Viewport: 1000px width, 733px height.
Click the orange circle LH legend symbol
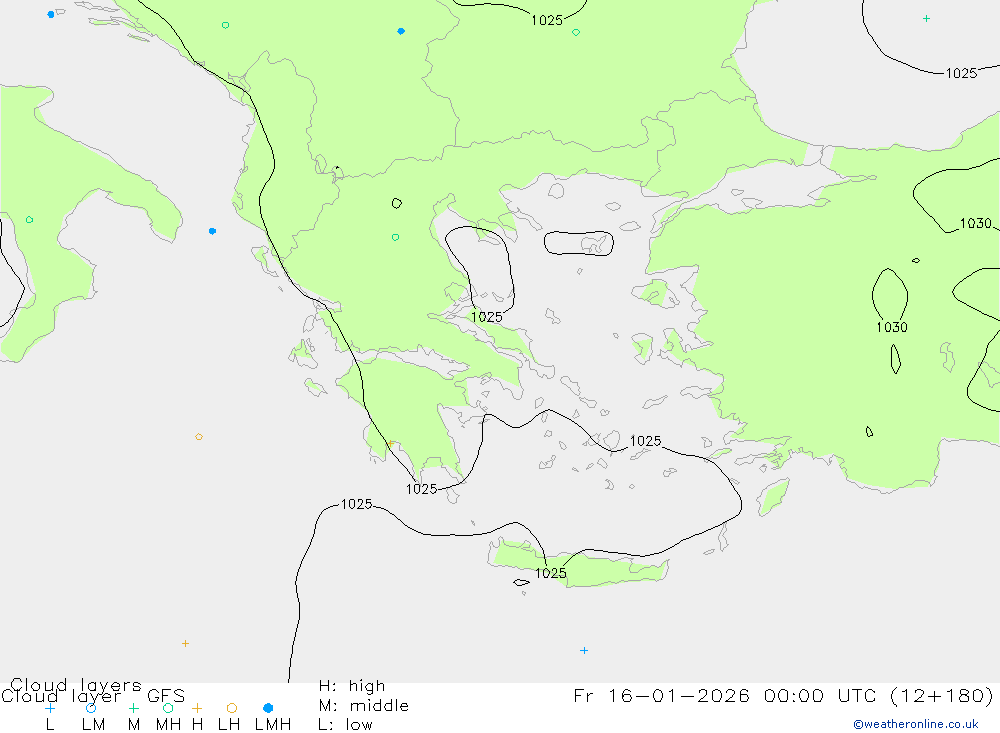click(x=232, y=708)
